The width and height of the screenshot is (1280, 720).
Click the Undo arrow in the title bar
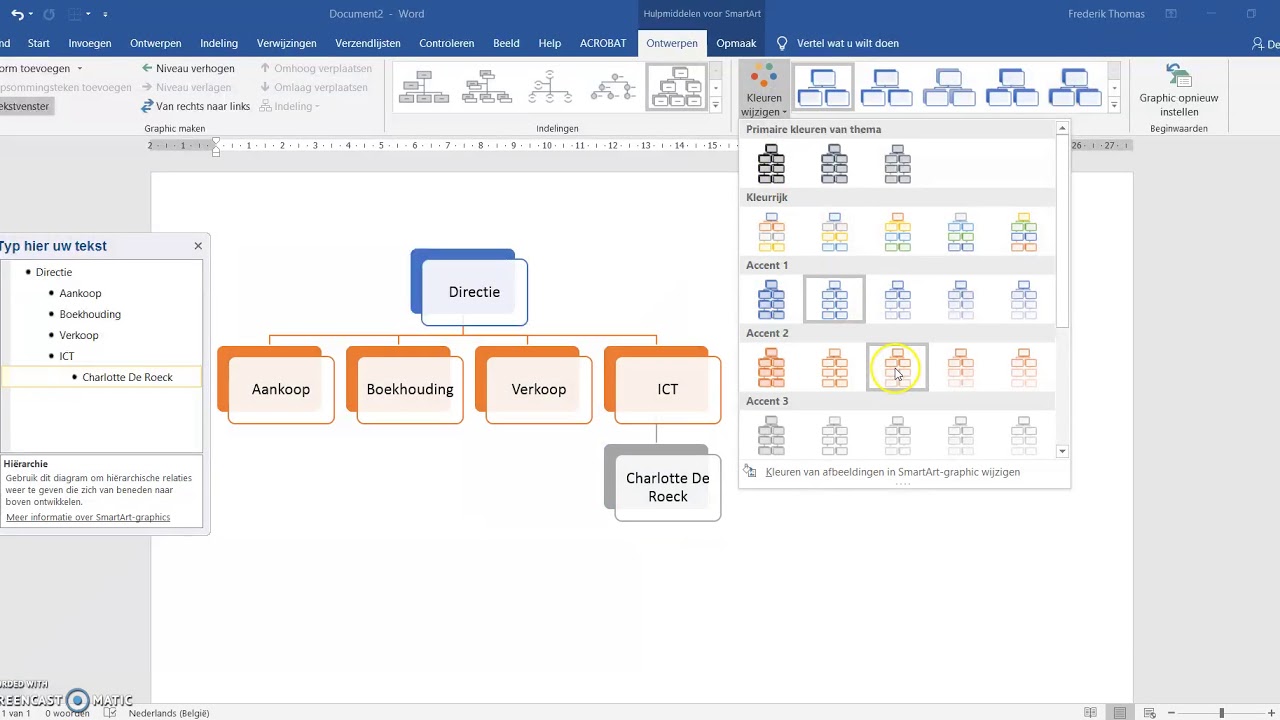[17, 14]
